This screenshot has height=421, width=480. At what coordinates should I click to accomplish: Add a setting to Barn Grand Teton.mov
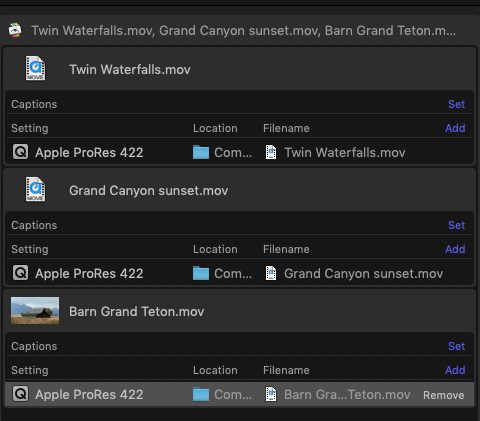tap(455, 370)
